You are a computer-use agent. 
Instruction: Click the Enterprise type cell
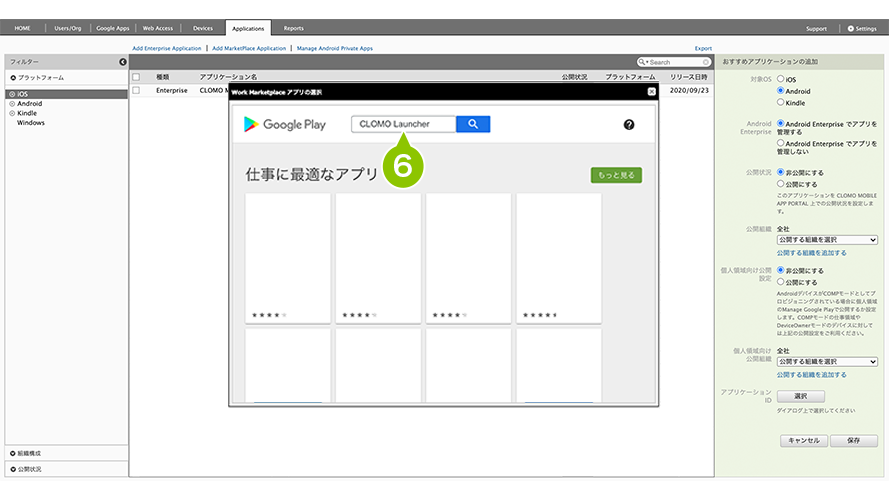tap(172, 90)
